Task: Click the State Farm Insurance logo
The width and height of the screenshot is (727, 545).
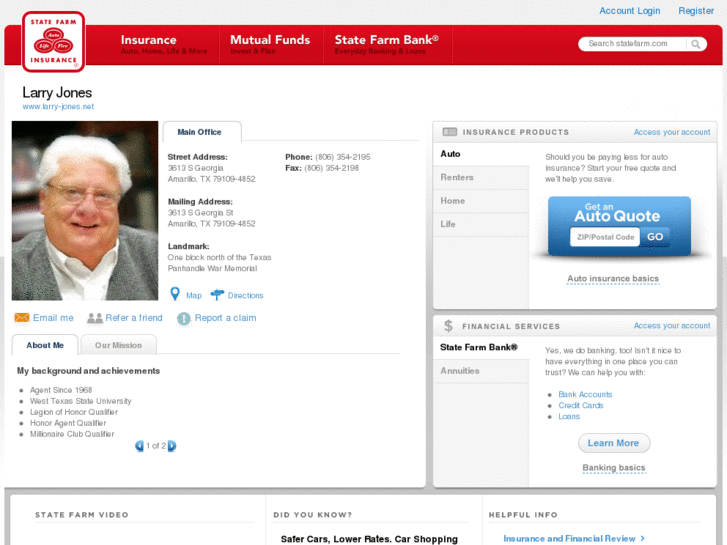Action: (53, 42)
